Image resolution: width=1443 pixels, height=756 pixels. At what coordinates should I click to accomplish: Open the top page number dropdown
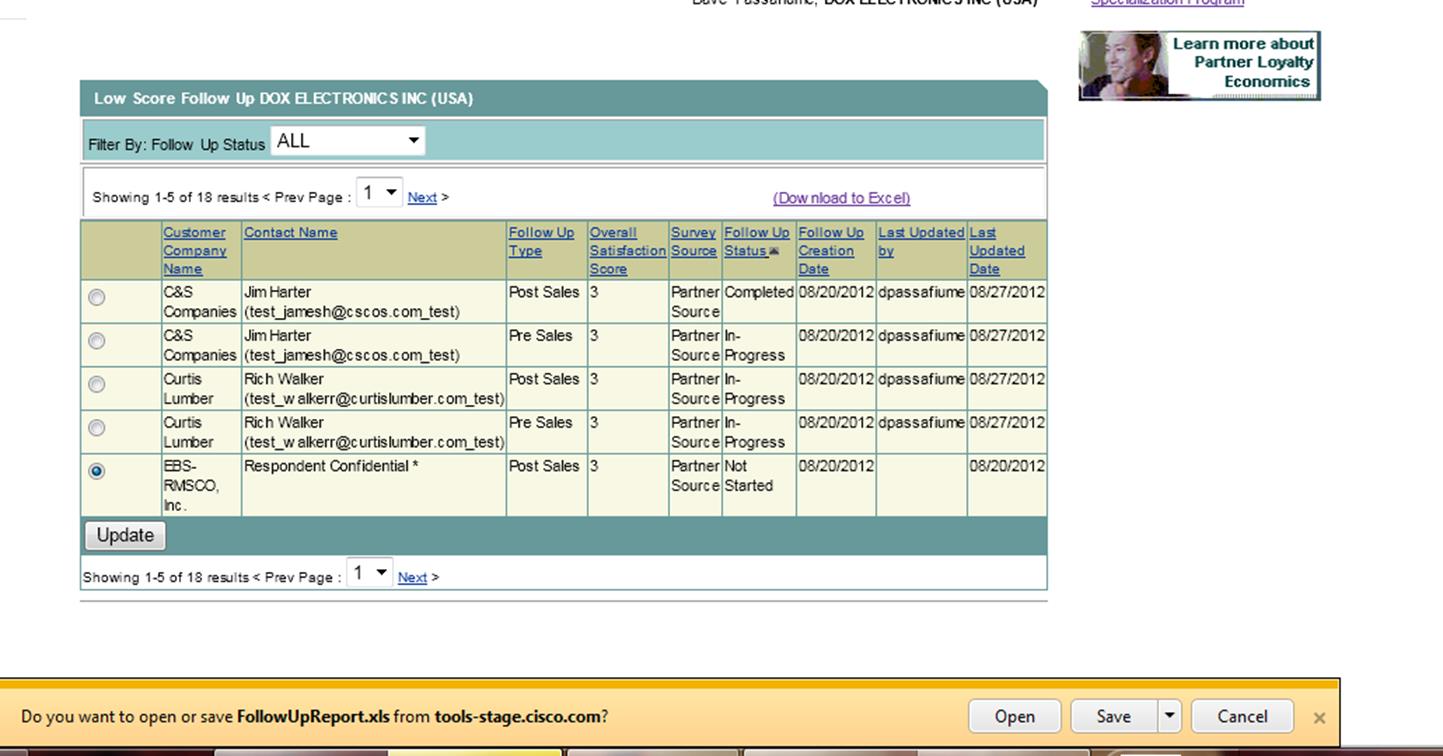click(x=379, y=194)
